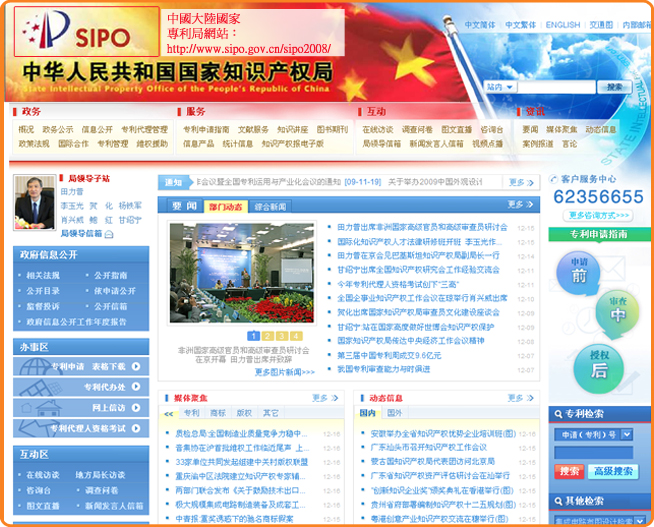Open 政策法规 menu link
The height and width of the screenshot is (527, 654).
34,144
